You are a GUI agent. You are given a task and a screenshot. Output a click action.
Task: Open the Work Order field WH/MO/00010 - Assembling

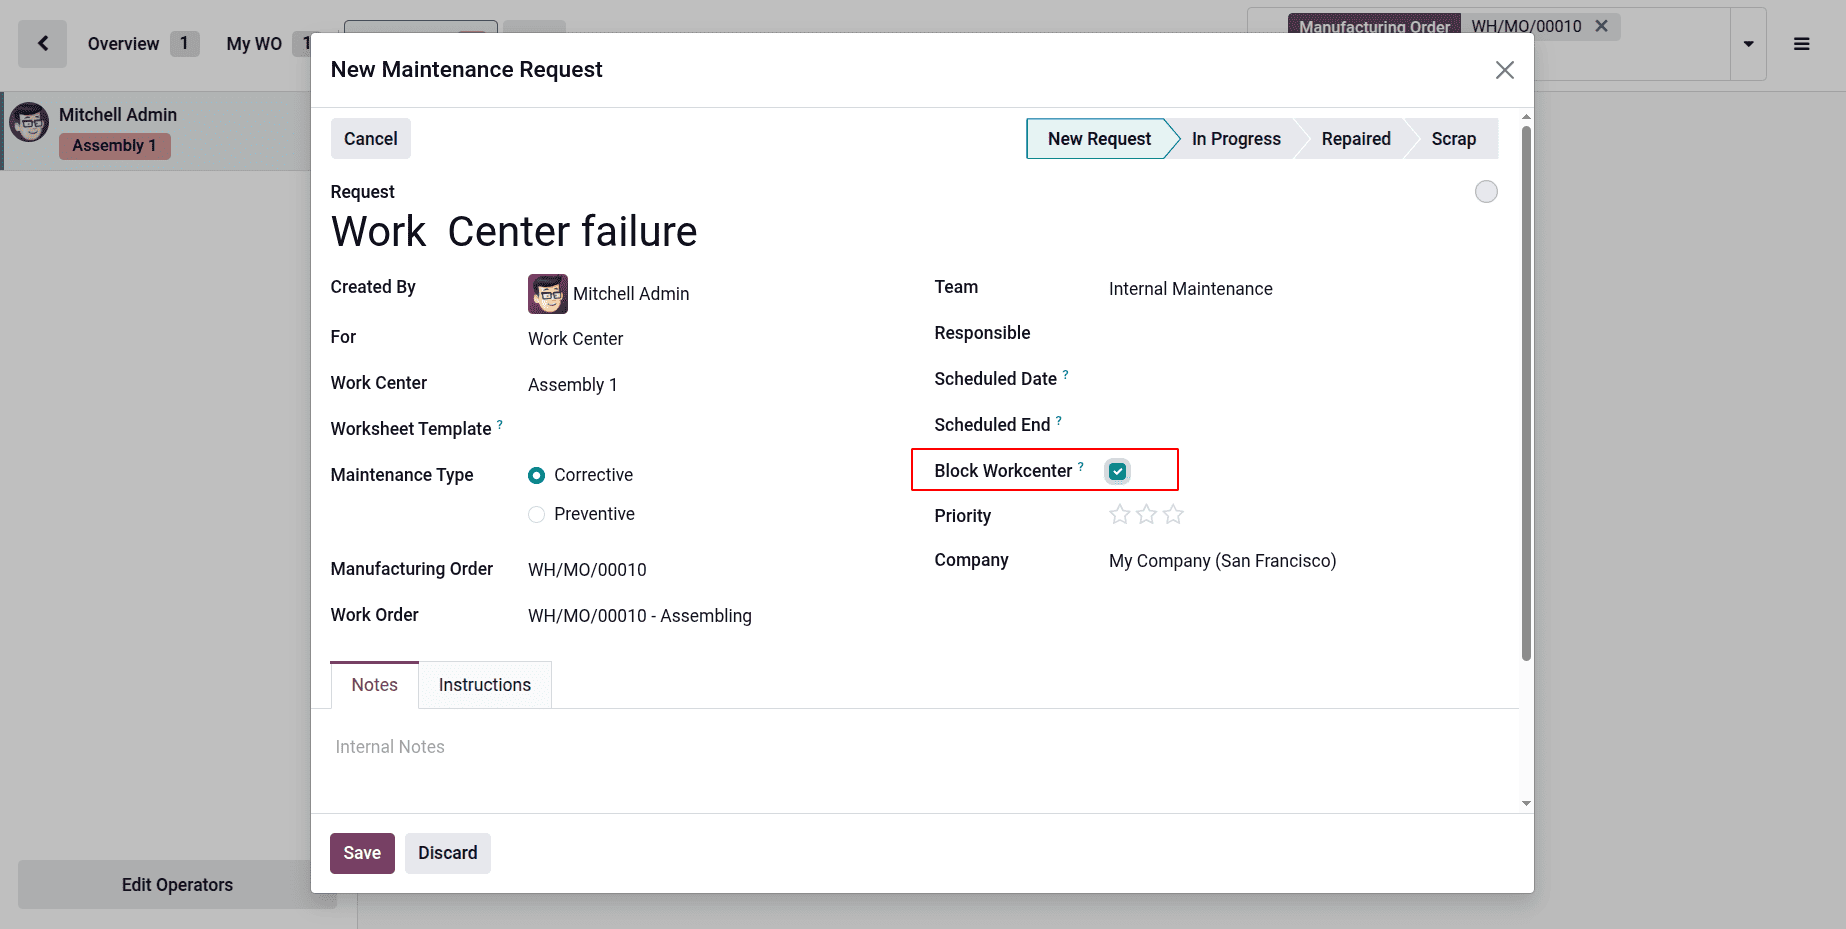coord(711,616)
